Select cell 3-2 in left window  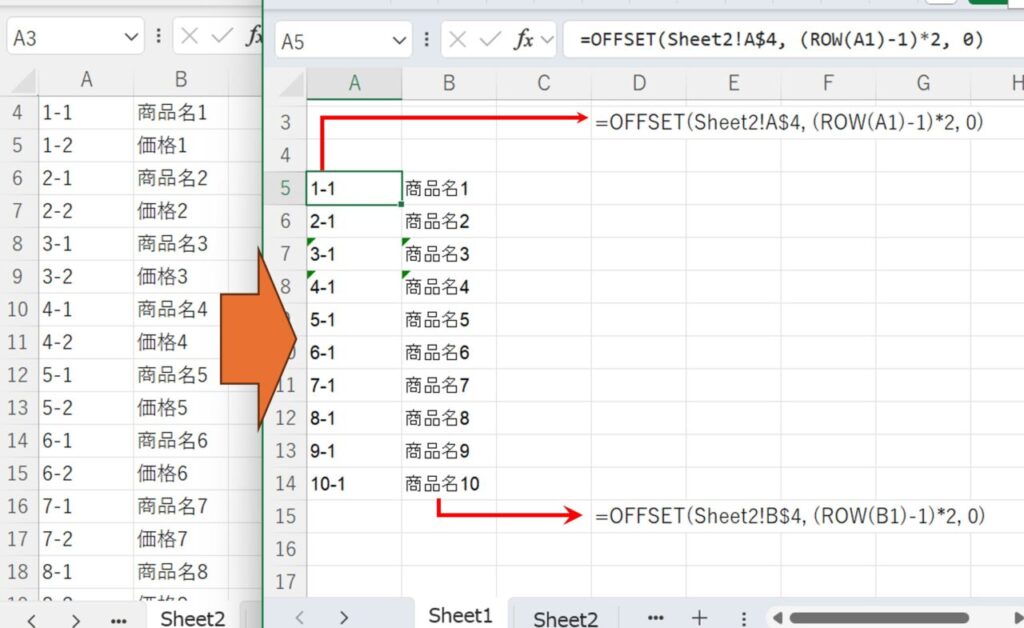[x=86, y=276]
